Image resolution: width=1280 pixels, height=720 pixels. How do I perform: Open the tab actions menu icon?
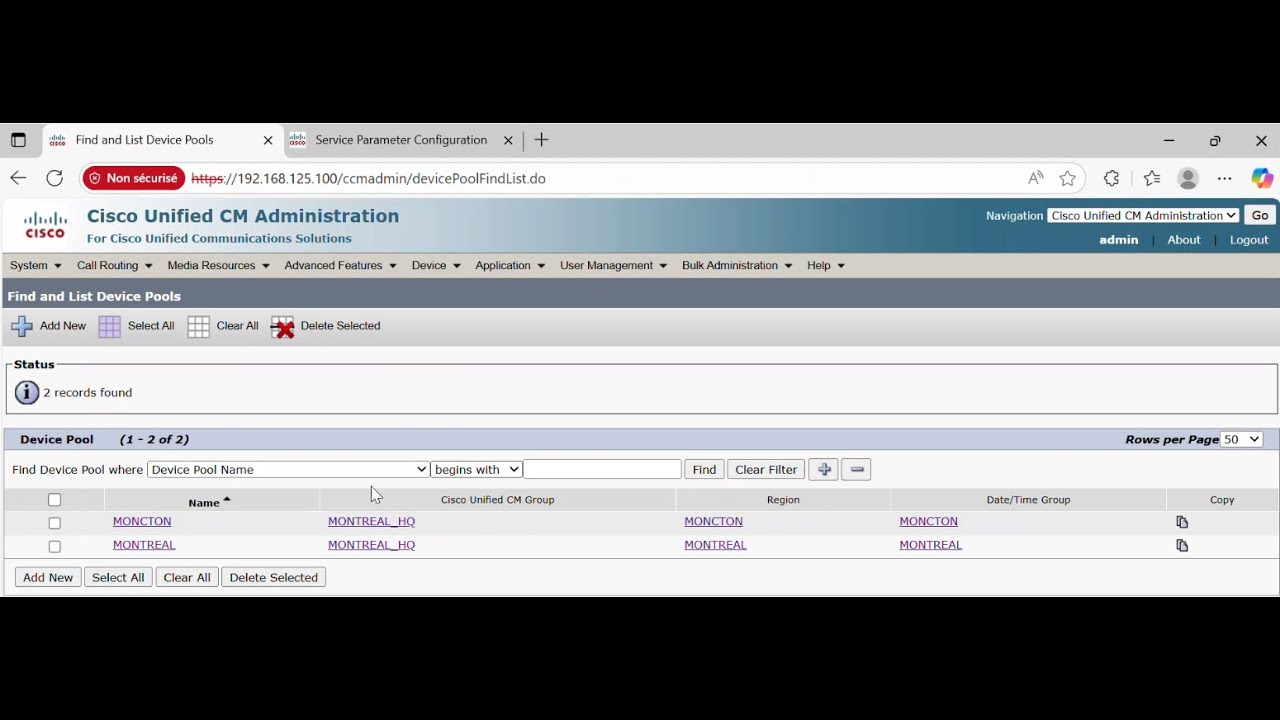tap(18, 141)
